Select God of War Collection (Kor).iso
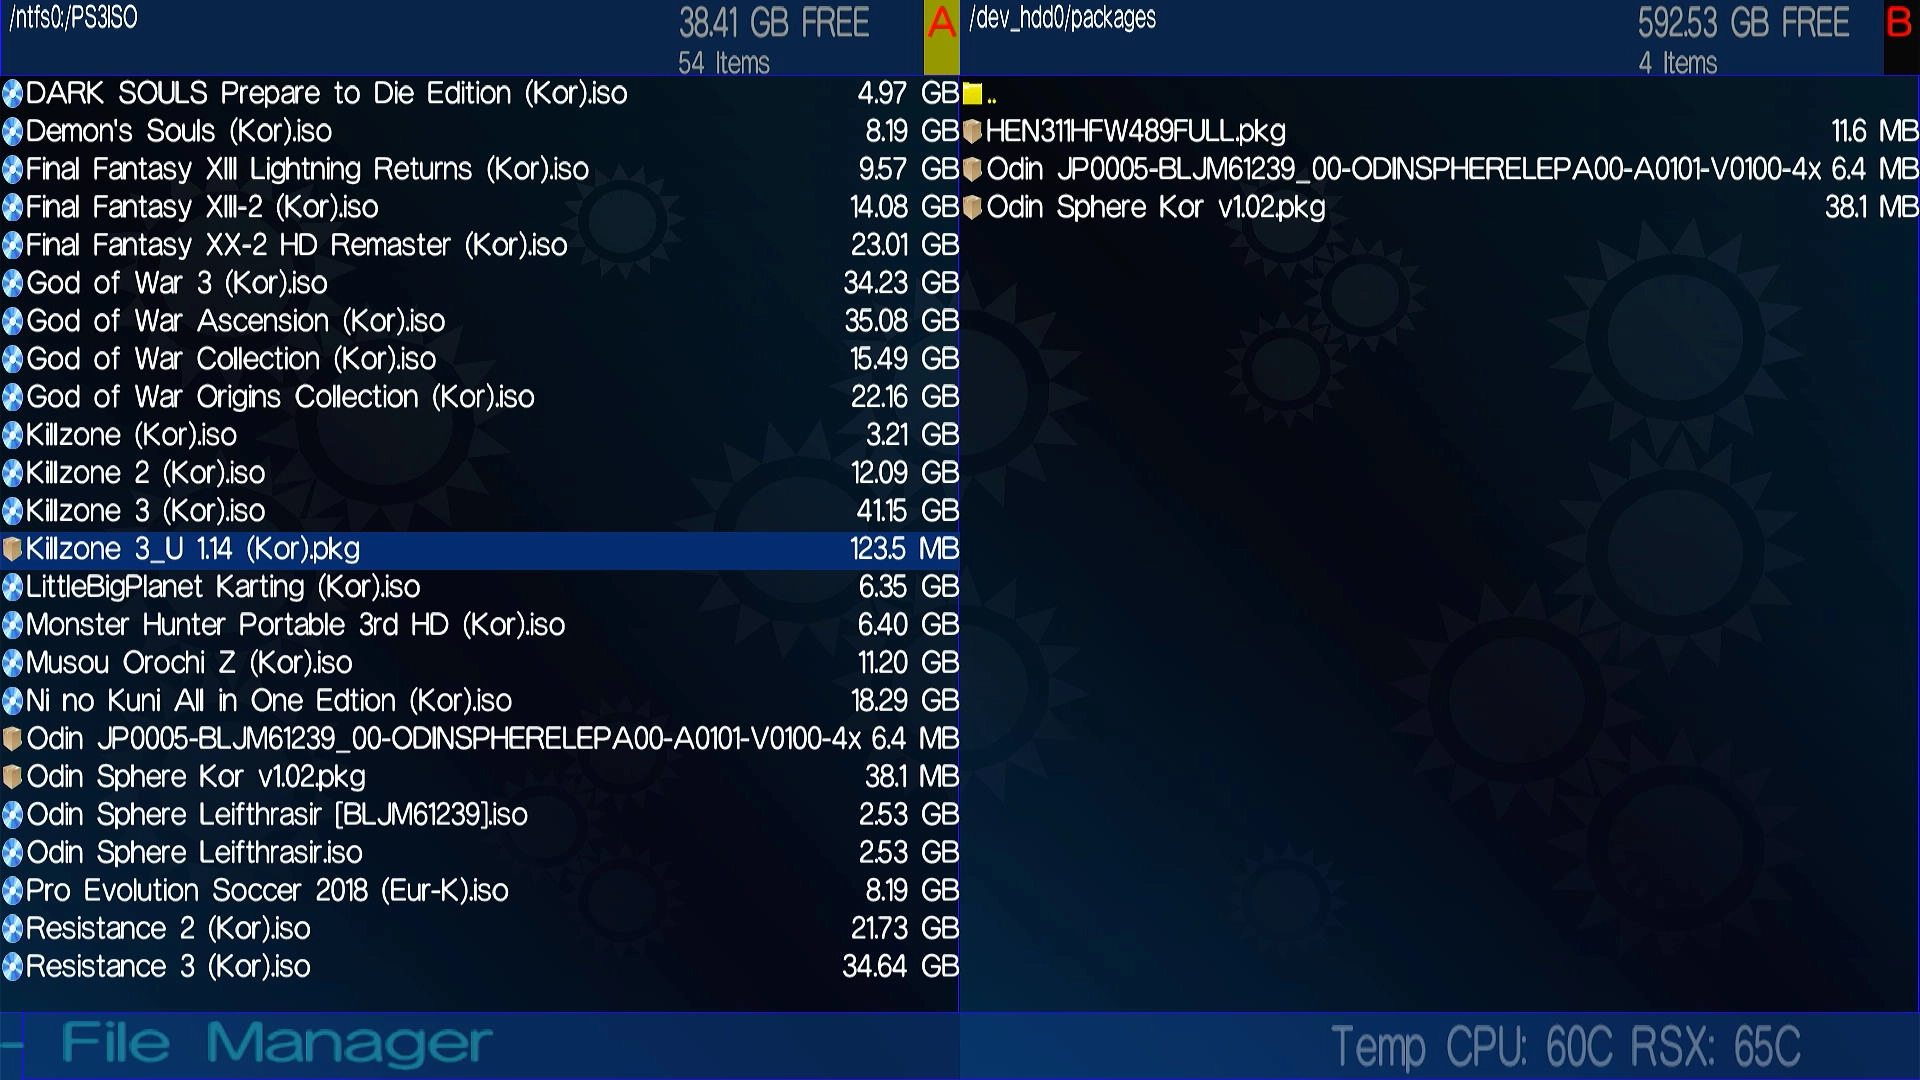This screenshot has width=1920, height=1080. pos(231,360)
